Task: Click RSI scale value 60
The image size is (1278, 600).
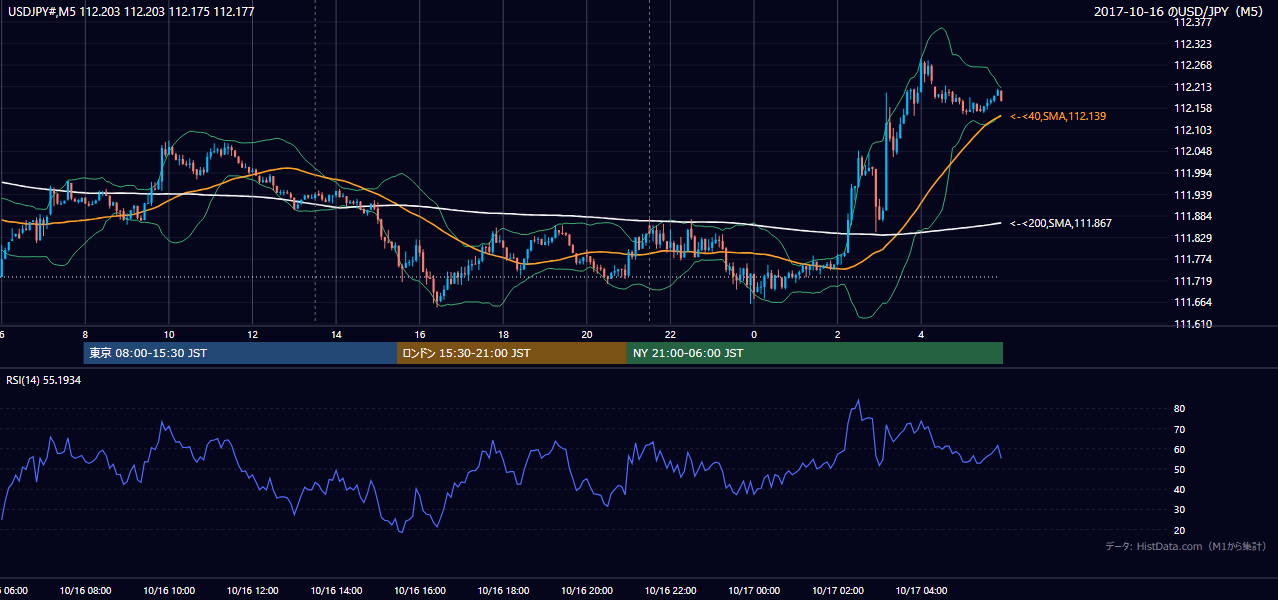Action: coord(1180,449)
